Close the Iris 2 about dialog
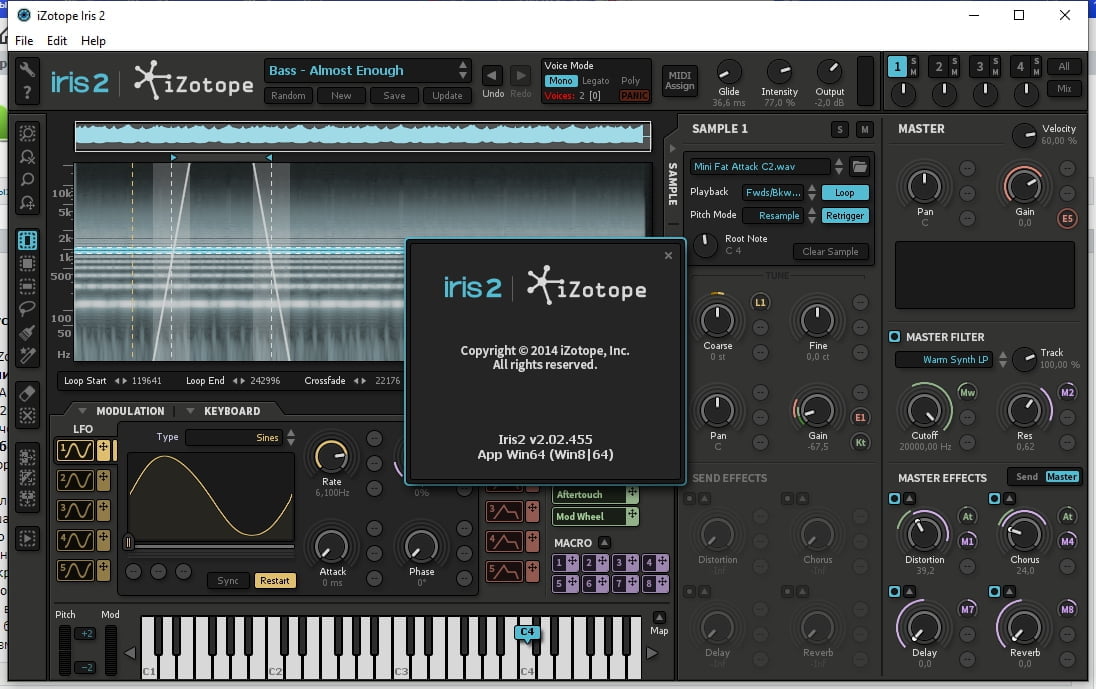 (669, 255)
